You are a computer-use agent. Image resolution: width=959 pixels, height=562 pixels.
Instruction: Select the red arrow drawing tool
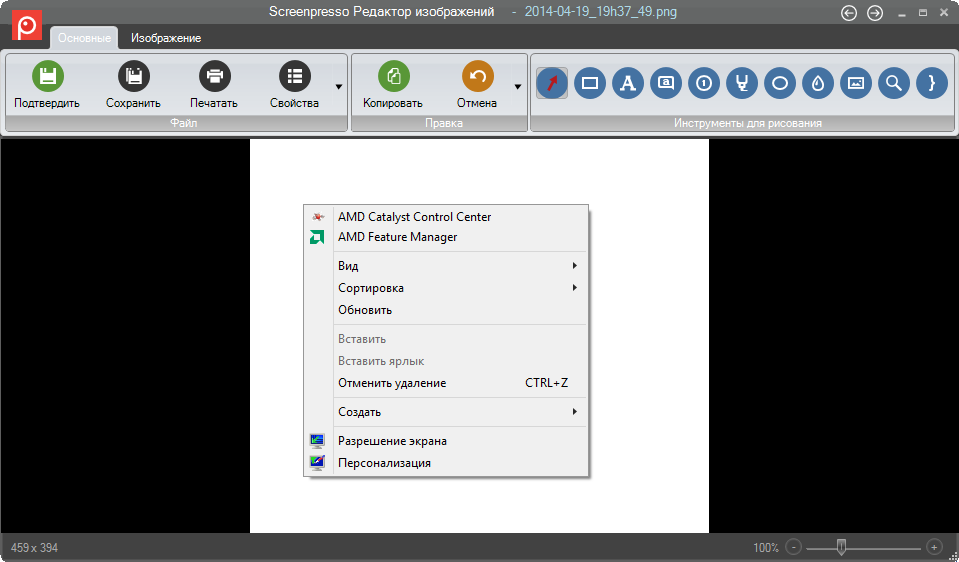click(x=552, y=83)
